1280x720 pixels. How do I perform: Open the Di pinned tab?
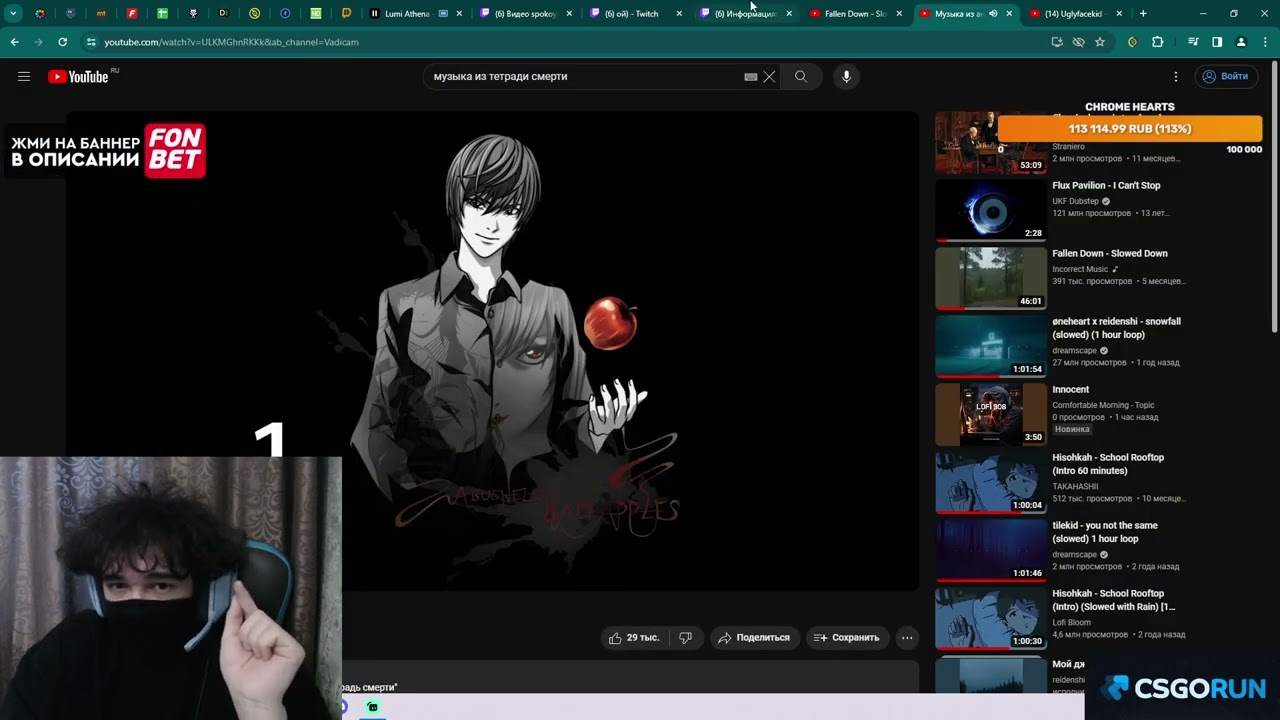(223, 14)
